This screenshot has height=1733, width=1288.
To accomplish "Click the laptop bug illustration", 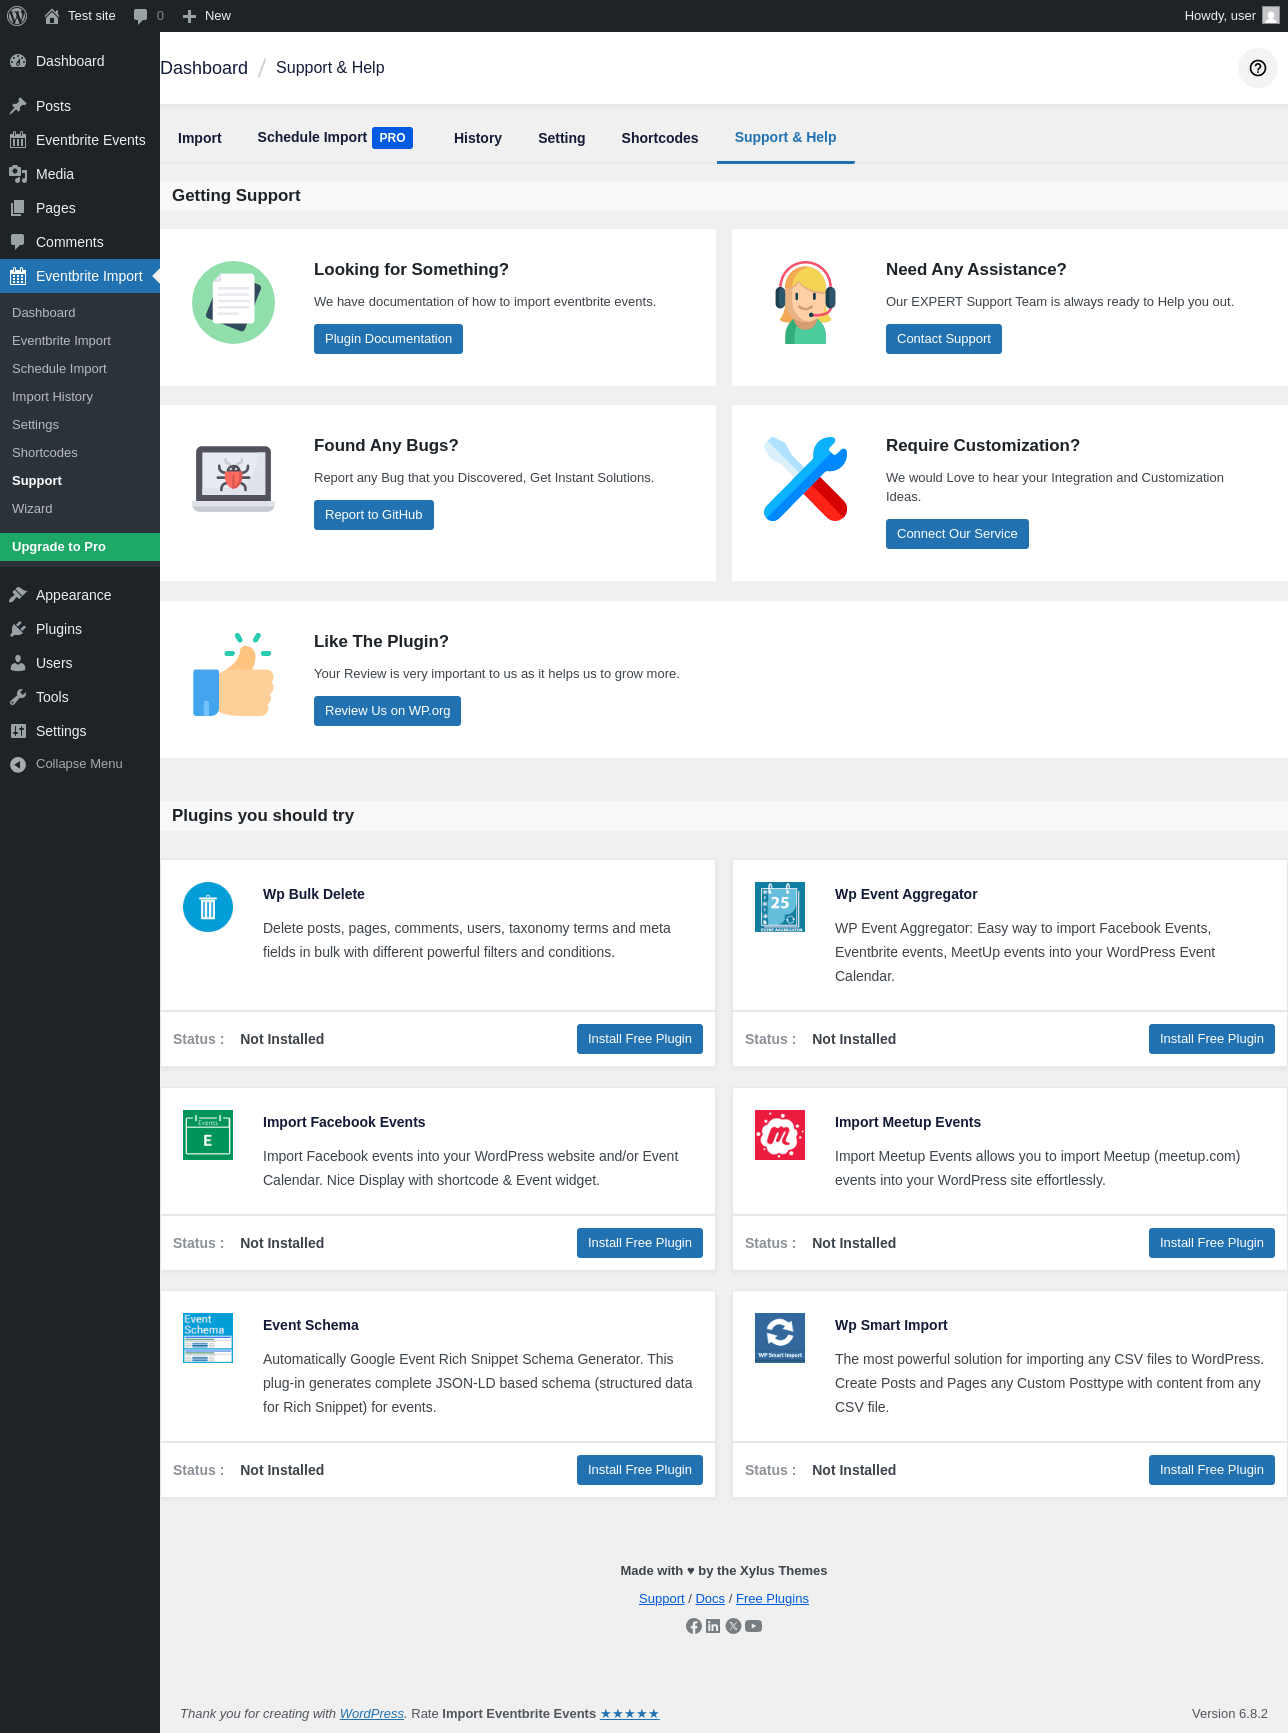I will click(x=233, y=478).
